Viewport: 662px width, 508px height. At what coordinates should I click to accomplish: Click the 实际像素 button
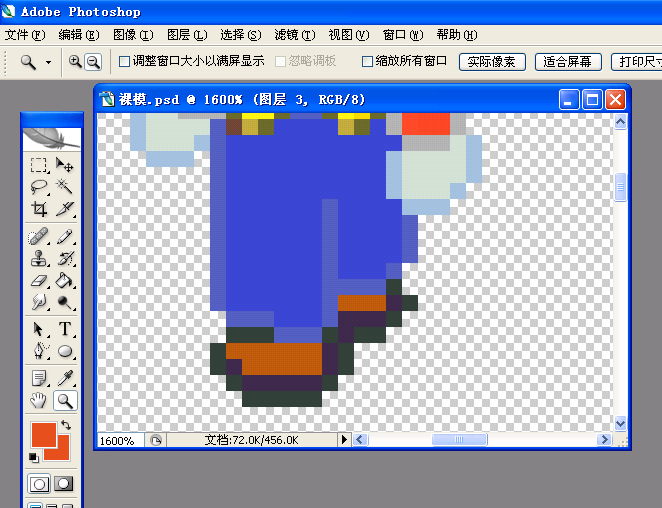(x=492, y=62)
